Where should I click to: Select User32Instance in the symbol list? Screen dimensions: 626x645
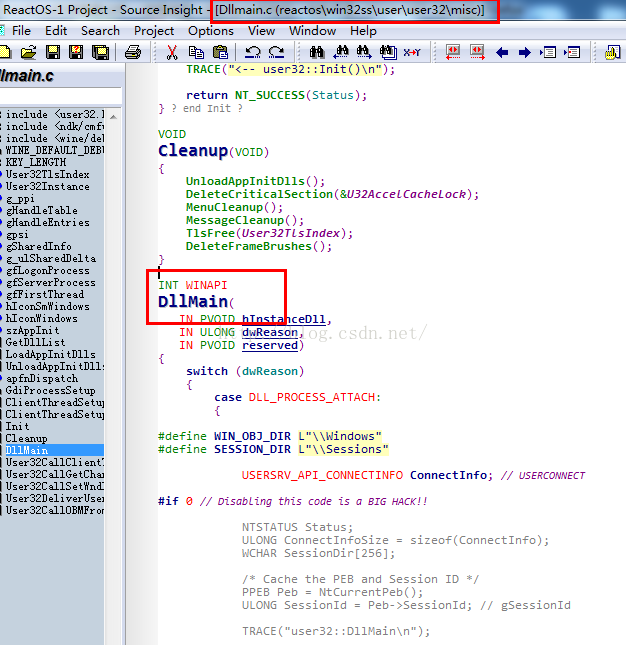(47, 186)
